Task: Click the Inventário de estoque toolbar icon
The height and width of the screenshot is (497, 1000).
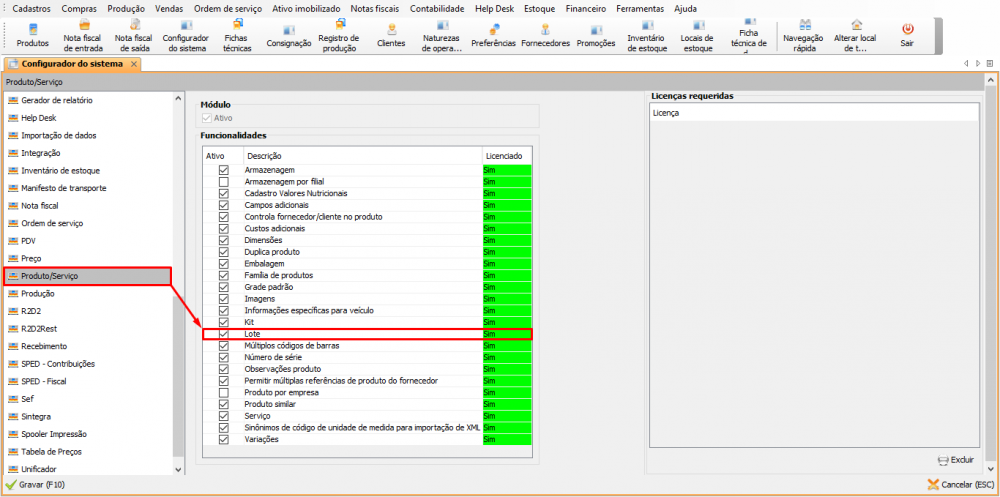Action: coord(647,35)
